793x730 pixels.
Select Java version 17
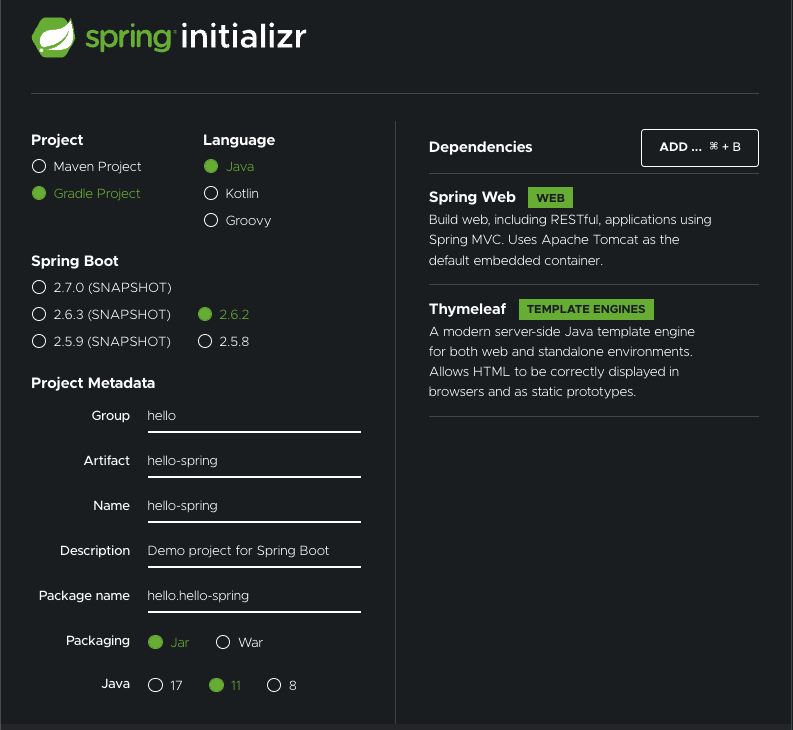click(155, 685)
